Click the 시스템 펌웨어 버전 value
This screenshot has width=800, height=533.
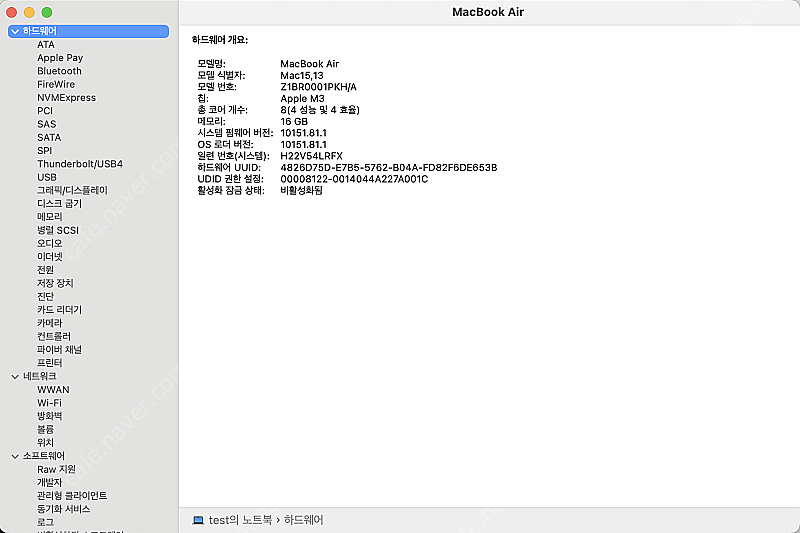tap(304, 133)
